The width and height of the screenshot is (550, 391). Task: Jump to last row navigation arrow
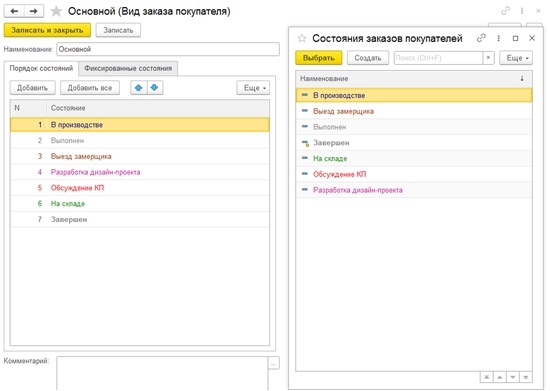click(x=526, y=377)
